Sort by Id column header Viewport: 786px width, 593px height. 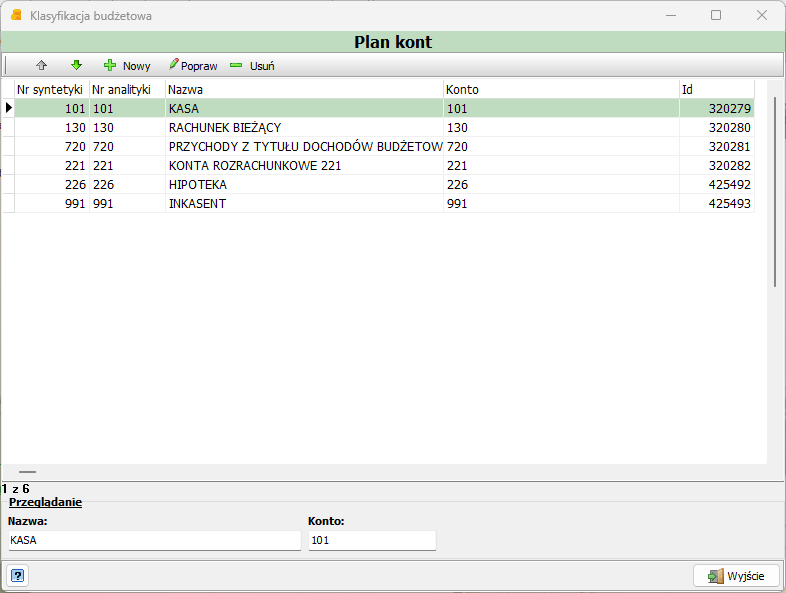[717, 89]
